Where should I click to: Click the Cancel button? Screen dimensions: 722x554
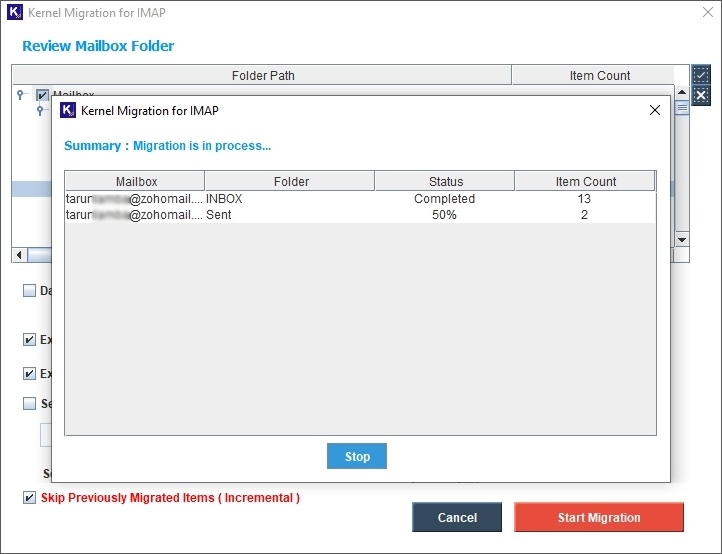457,517
